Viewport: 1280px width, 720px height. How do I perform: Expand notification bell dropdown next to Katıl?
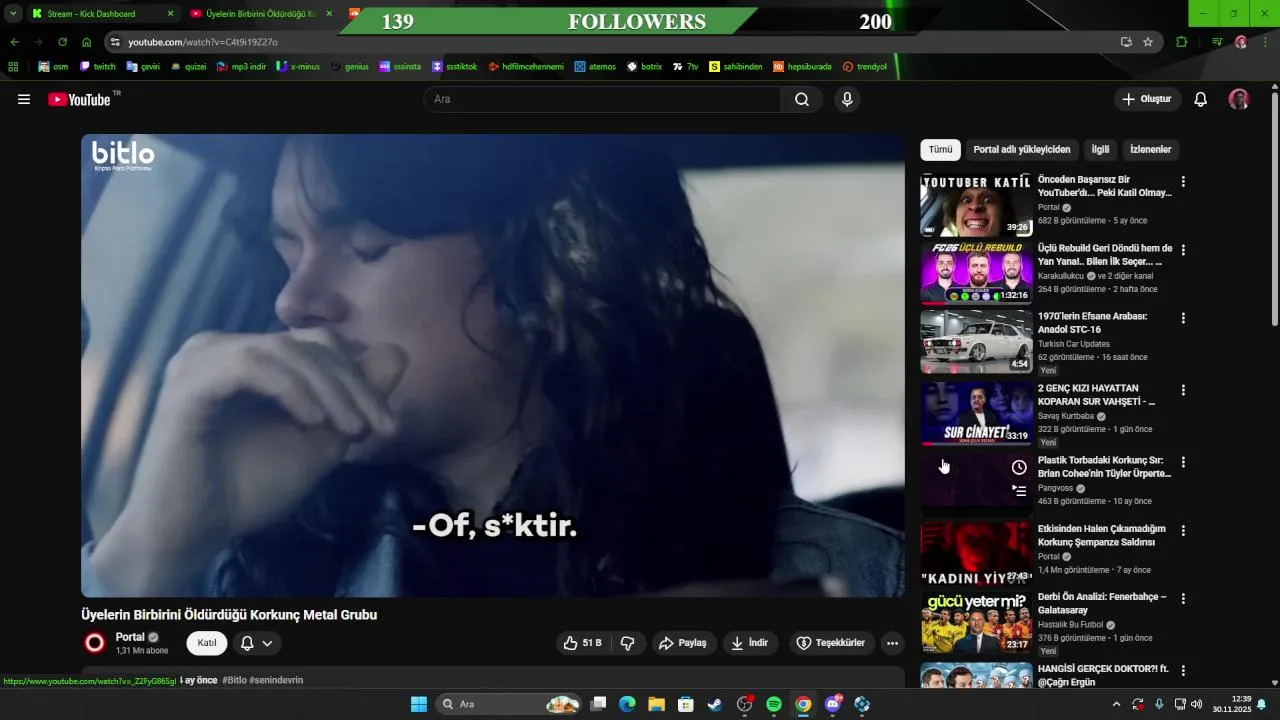[x=257, y=643]
